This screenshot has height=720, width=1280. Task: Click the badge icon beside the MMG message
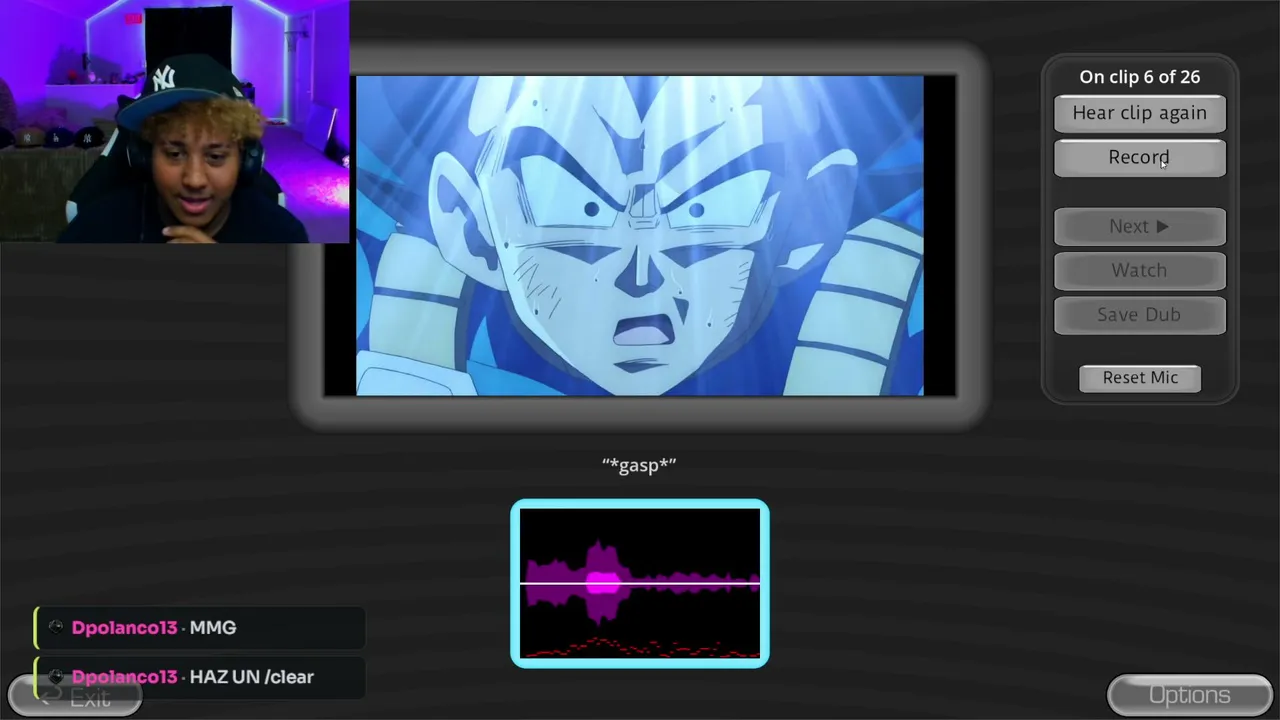[56, 627]
